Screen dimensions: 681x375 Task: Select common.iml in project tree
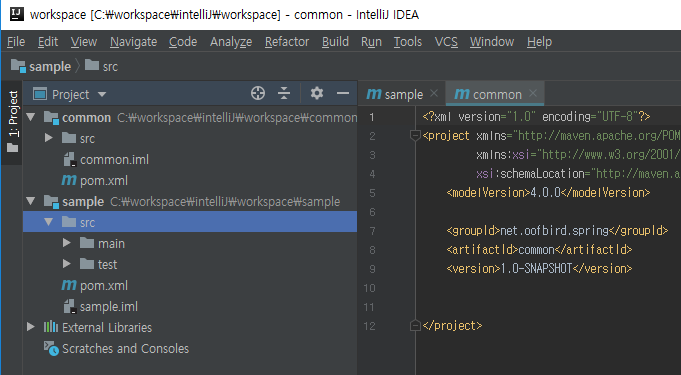click(114, 159)
